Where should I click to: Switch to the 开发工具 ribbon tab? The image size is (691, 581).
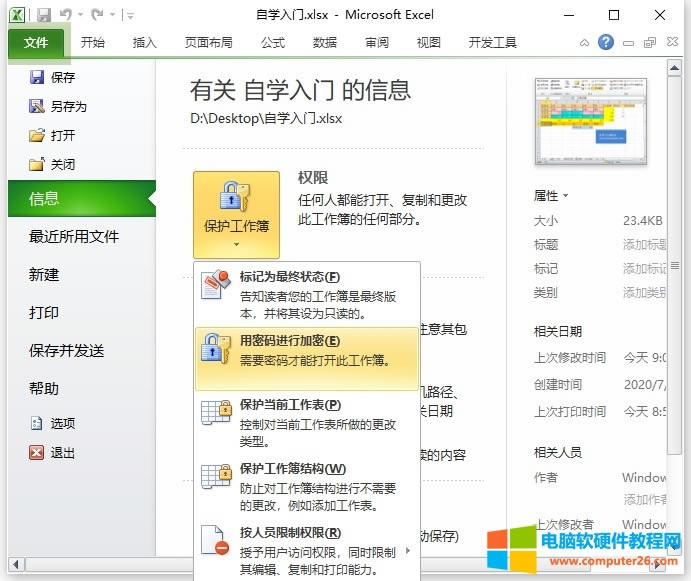(x=493, y=42)
